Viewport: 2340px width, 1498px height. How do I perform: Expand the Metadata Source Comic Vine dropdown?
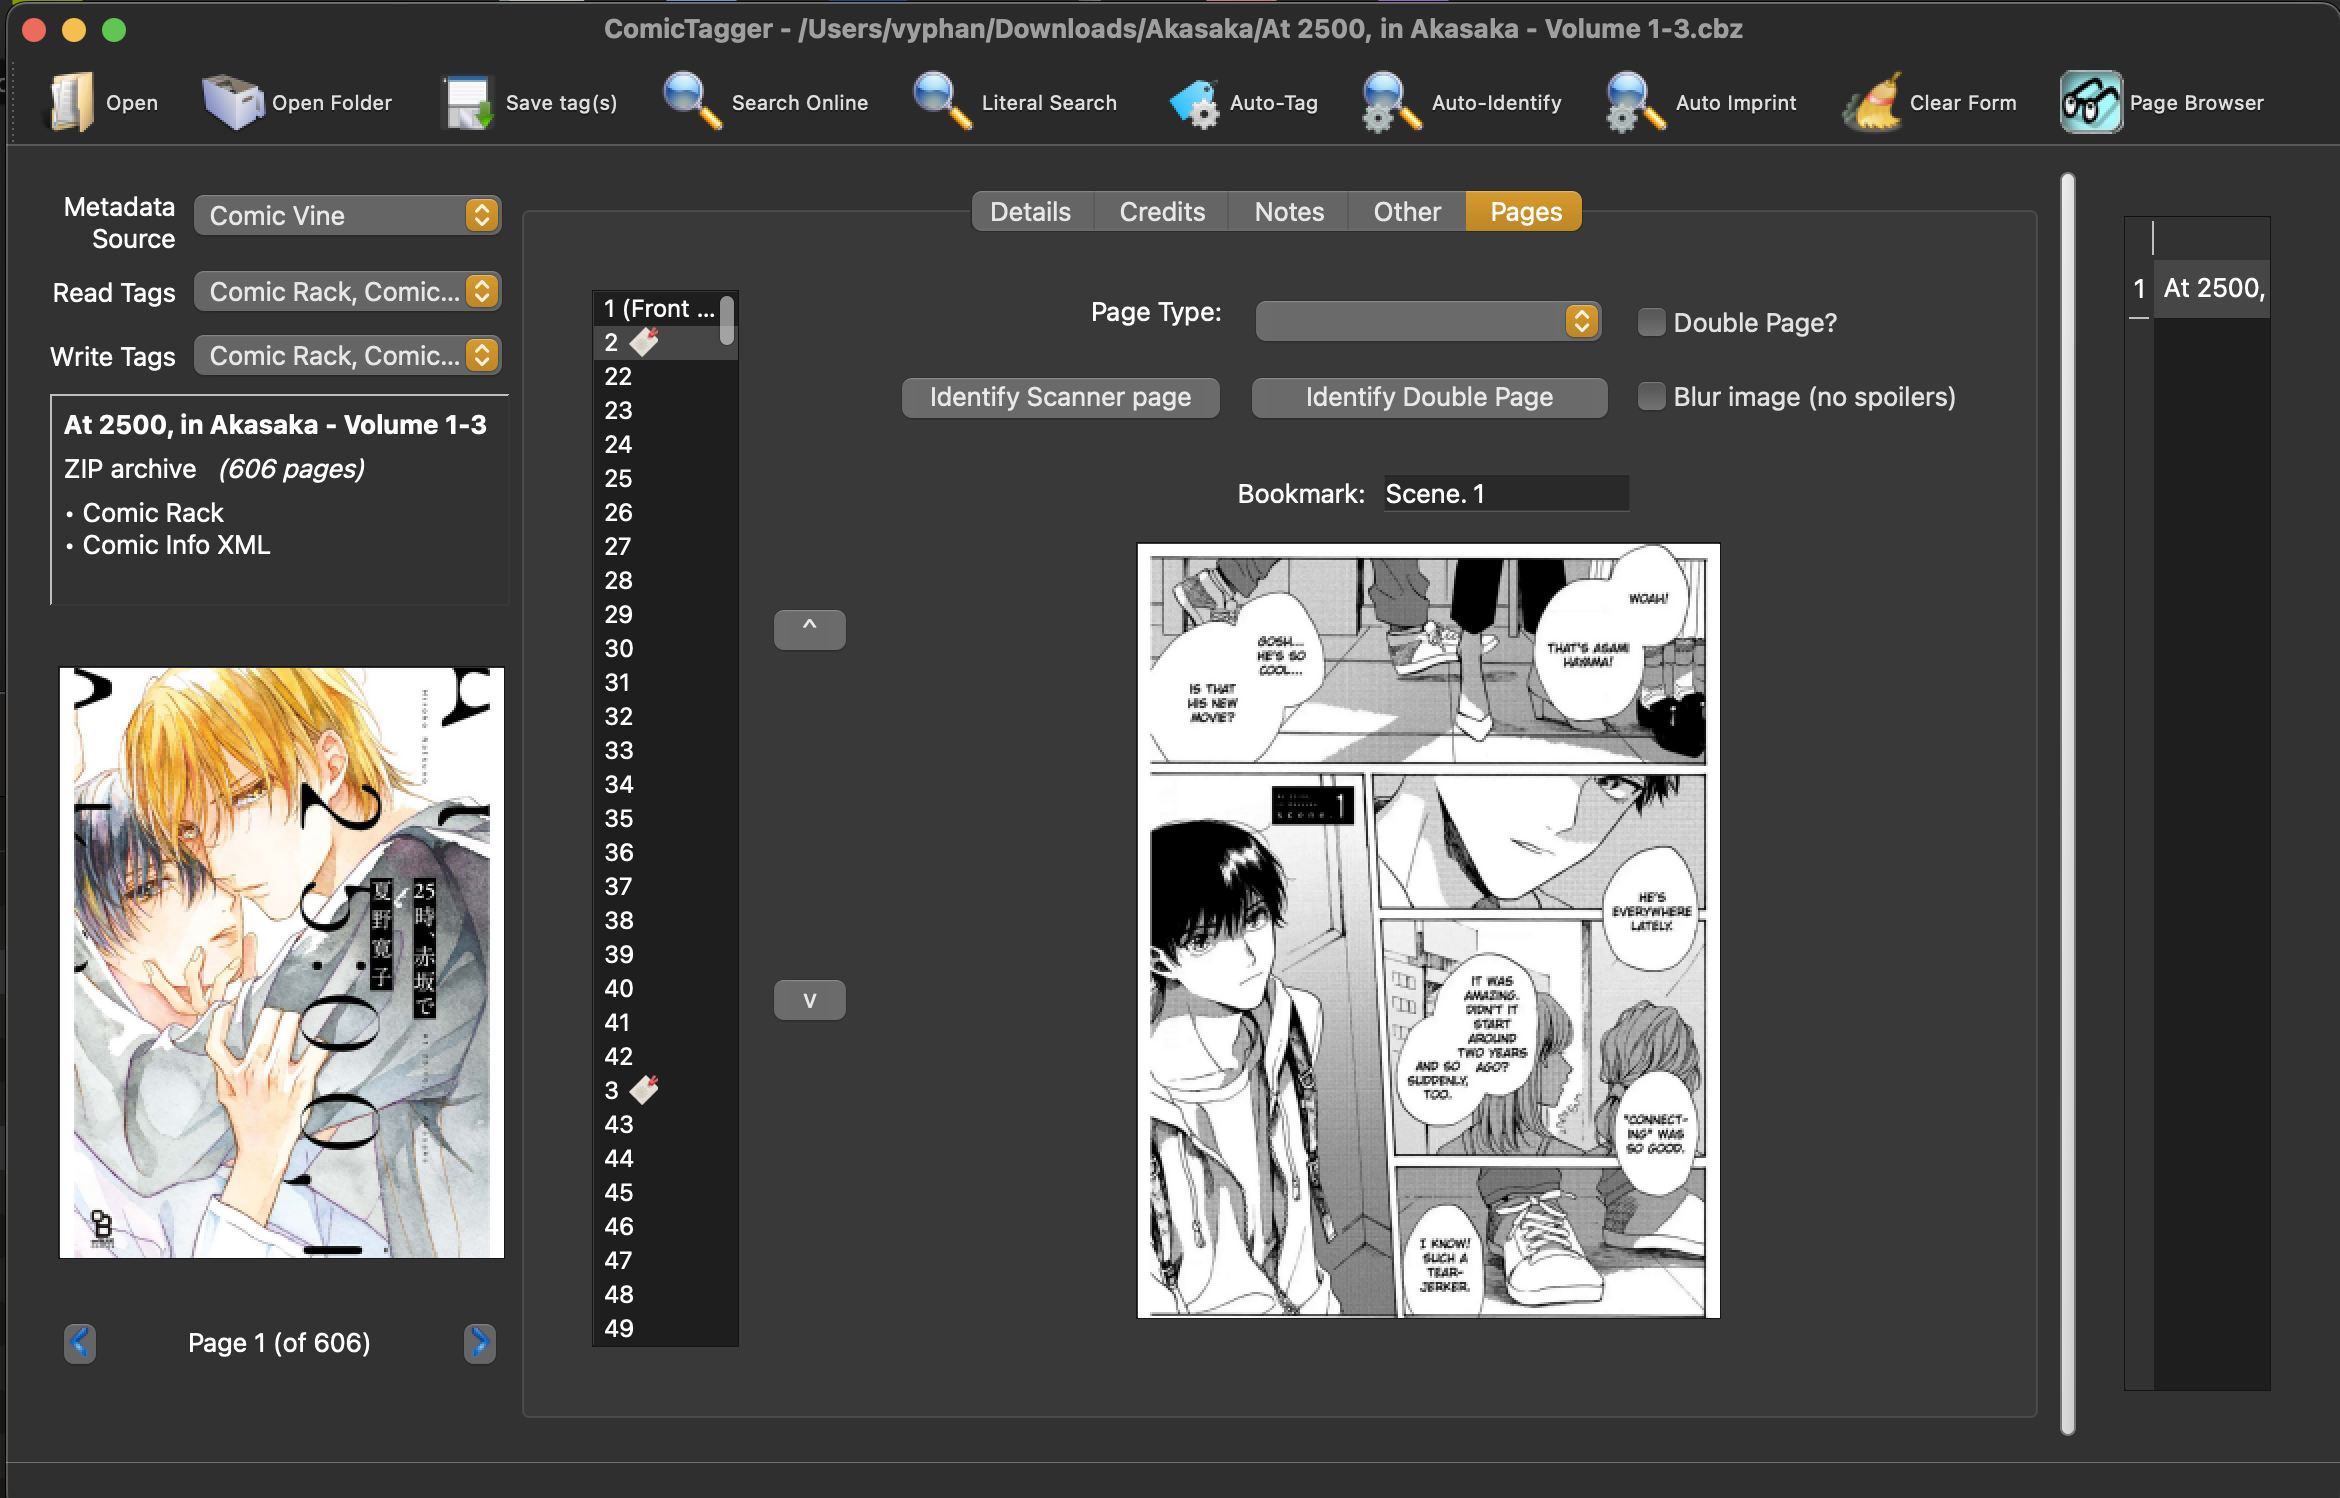tap(347, 216)
